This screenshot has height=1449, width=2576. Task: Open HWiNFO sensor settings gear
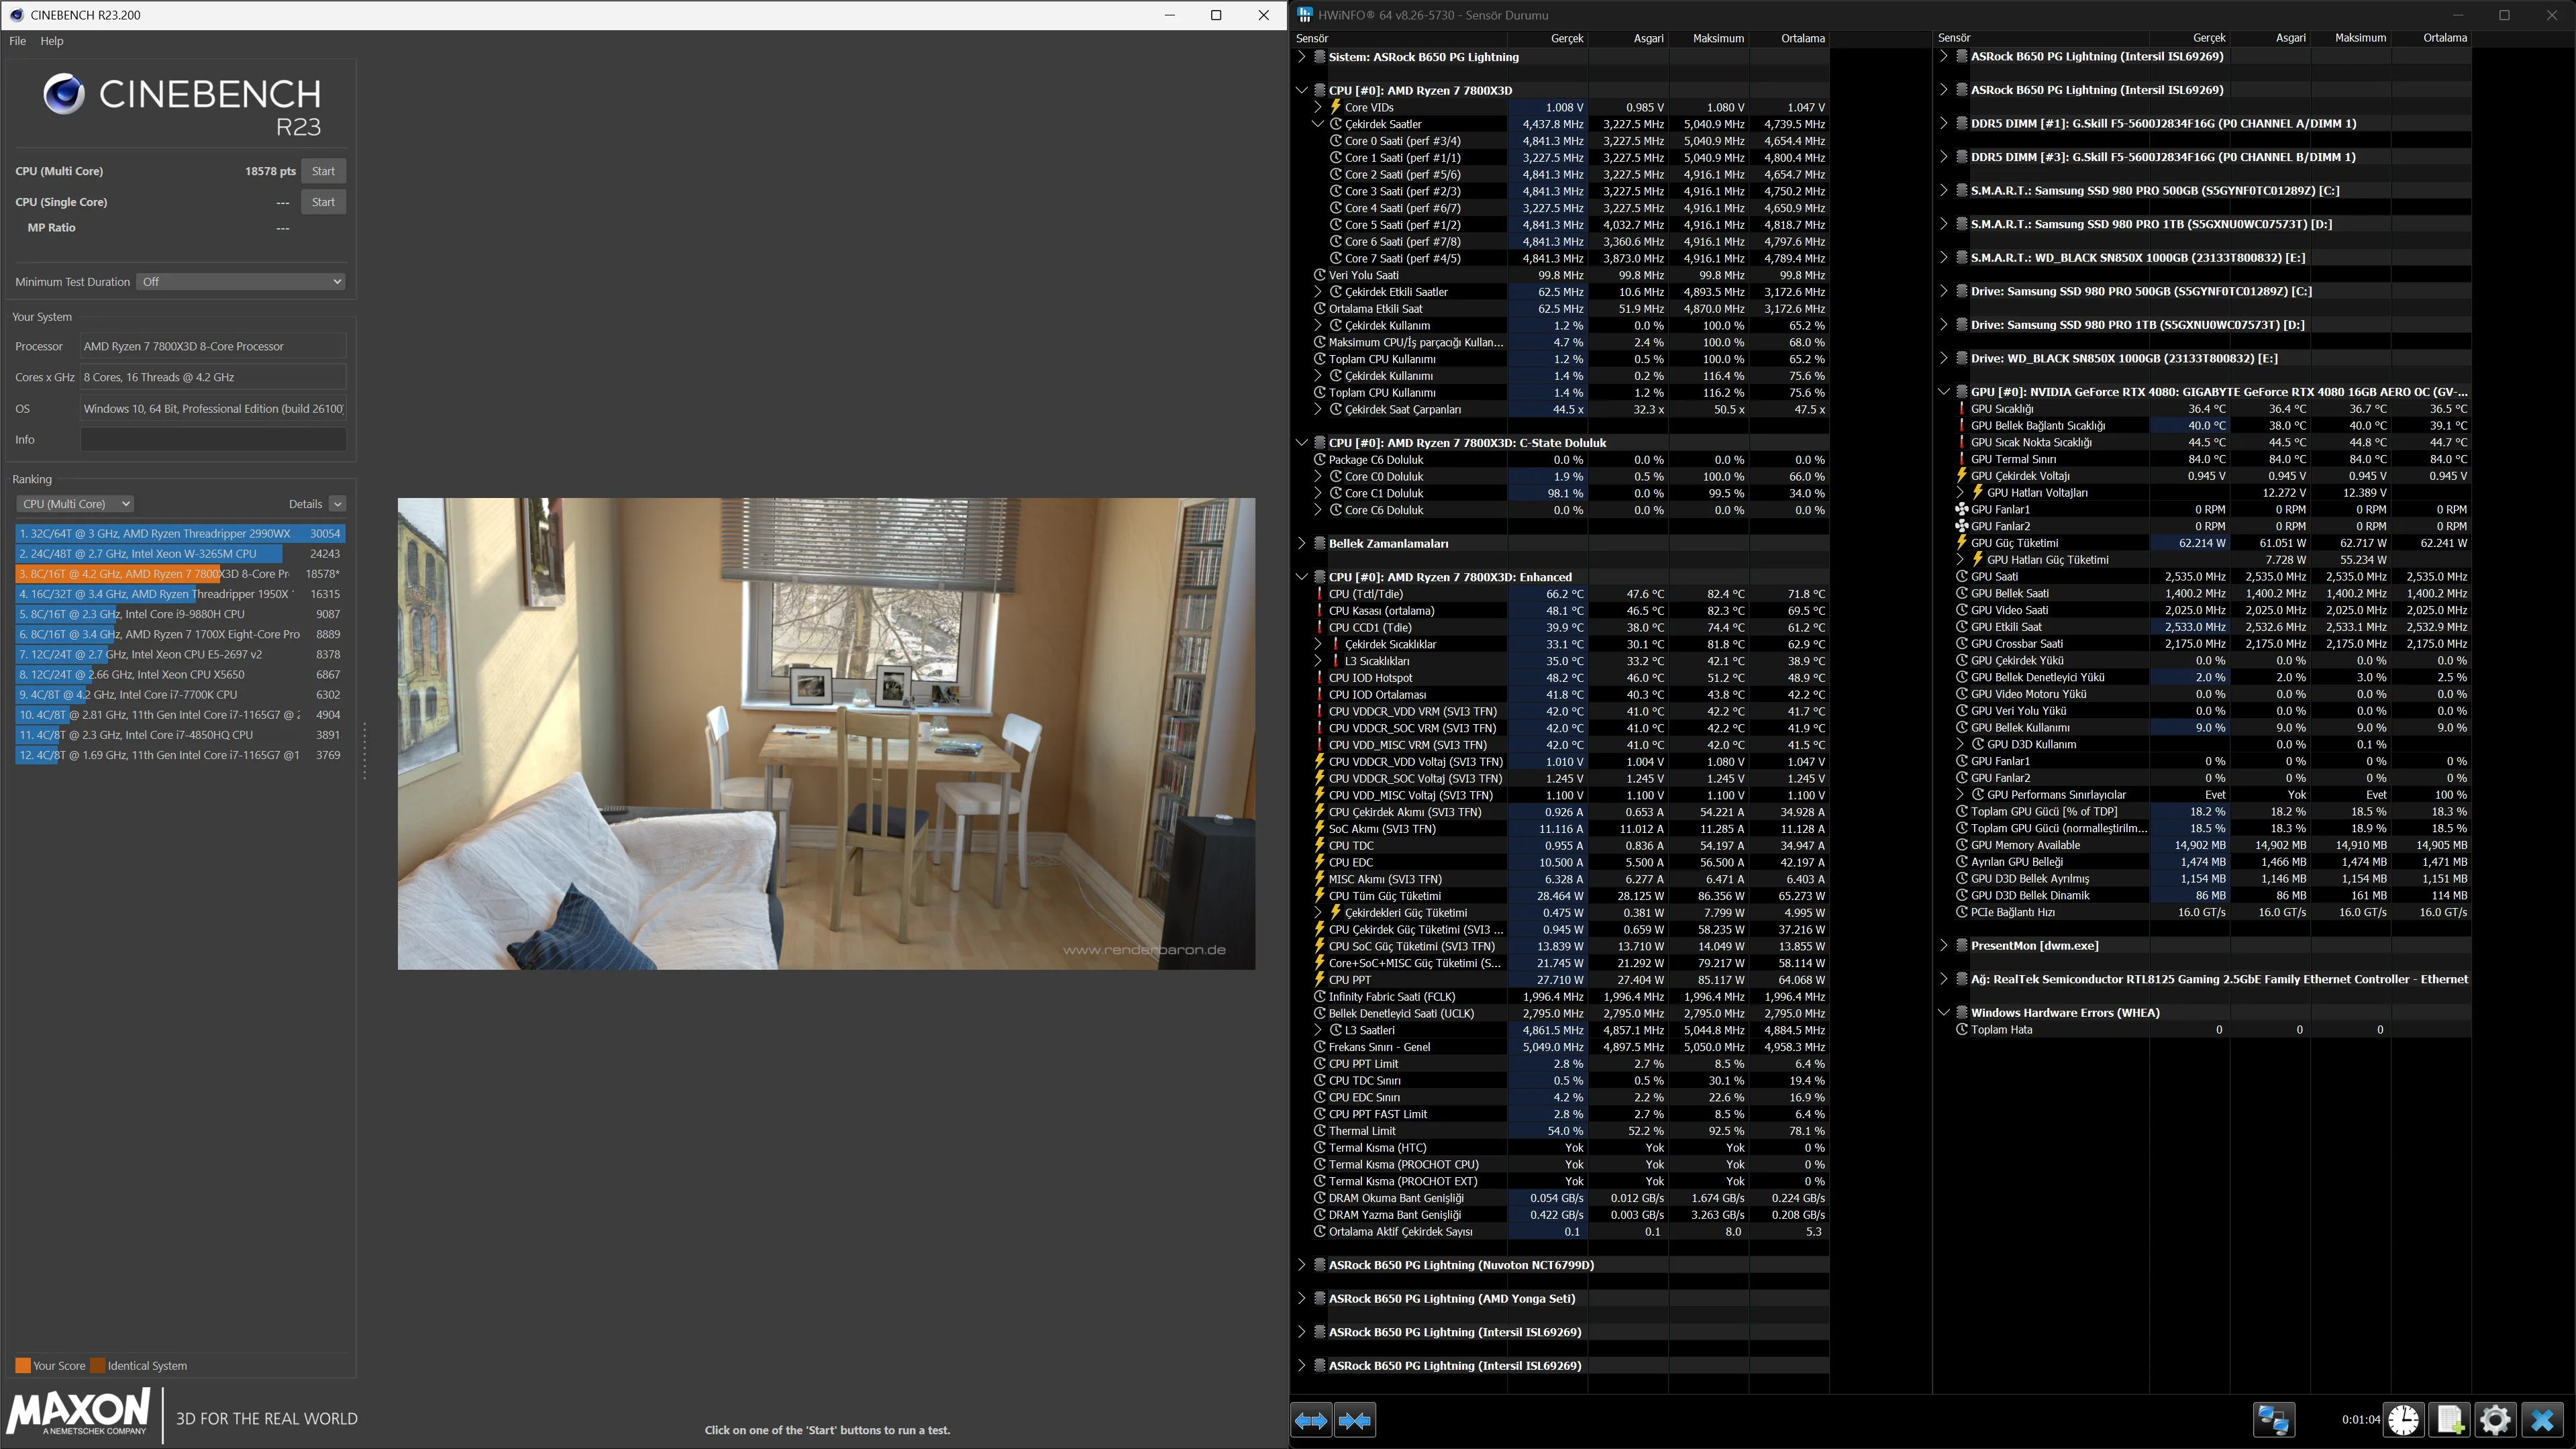[x=2495, y=1420]
